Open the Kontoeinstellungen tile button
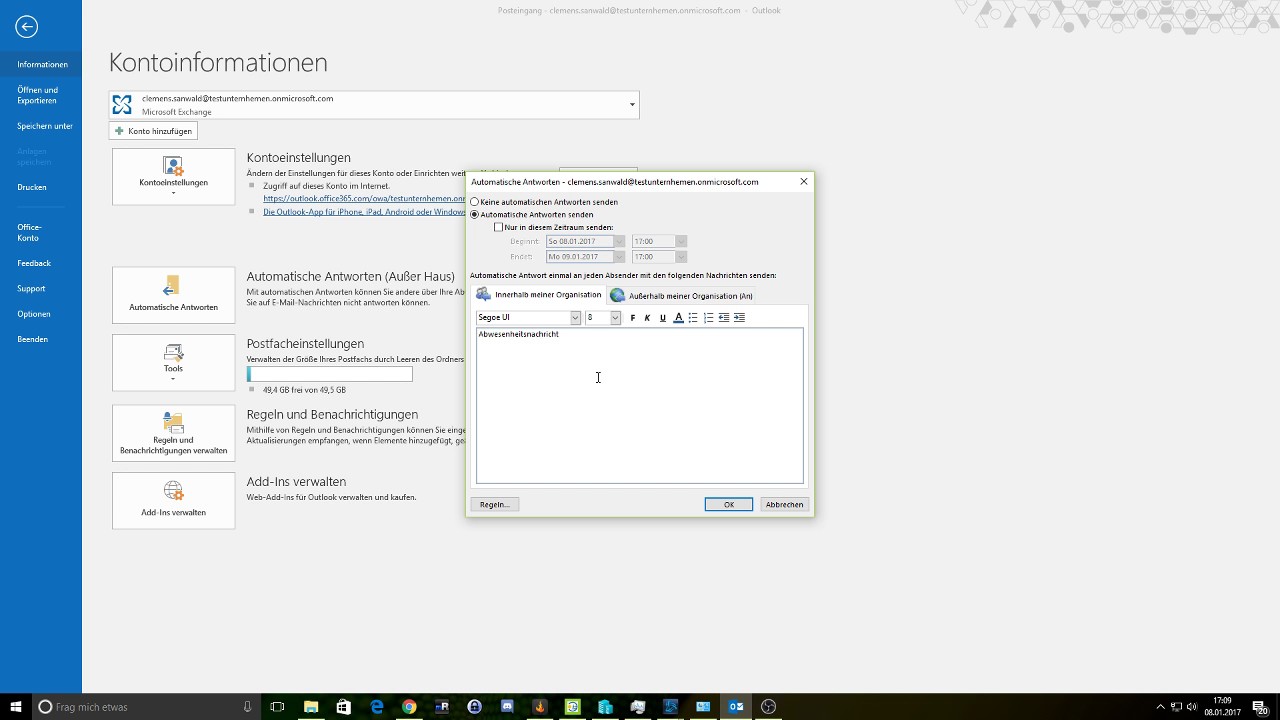This screenshot has width=1280, height=720. click(x=174, y=177)
